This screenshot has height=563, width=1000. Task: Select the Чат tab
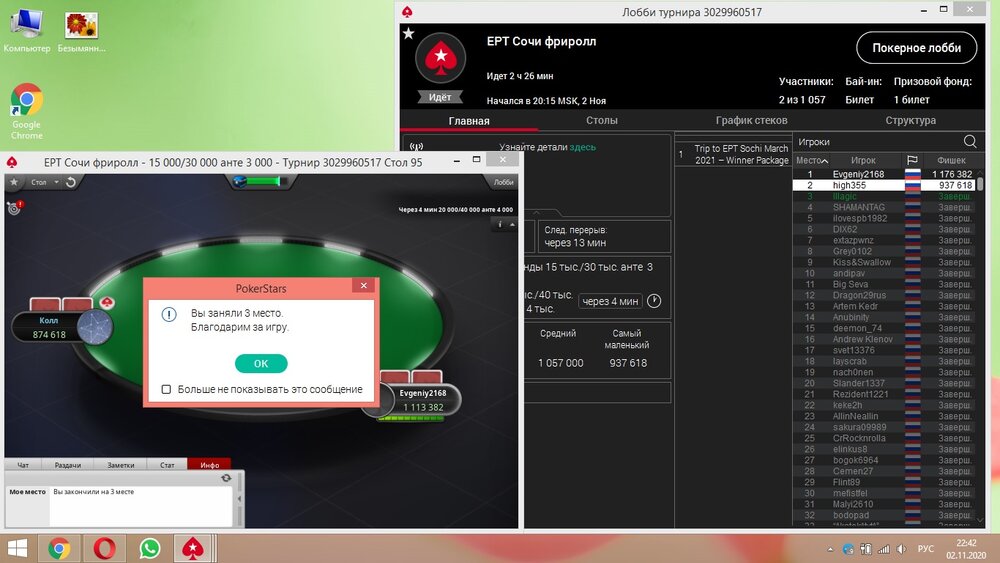[x=23, y=465]
